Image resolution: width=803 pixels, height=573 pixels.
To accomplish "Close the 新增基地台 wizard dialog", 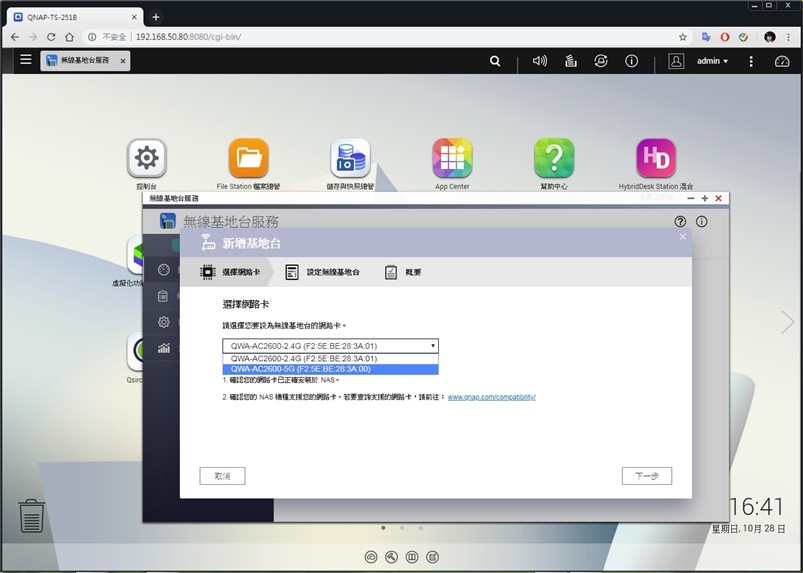I will [683, 237].
